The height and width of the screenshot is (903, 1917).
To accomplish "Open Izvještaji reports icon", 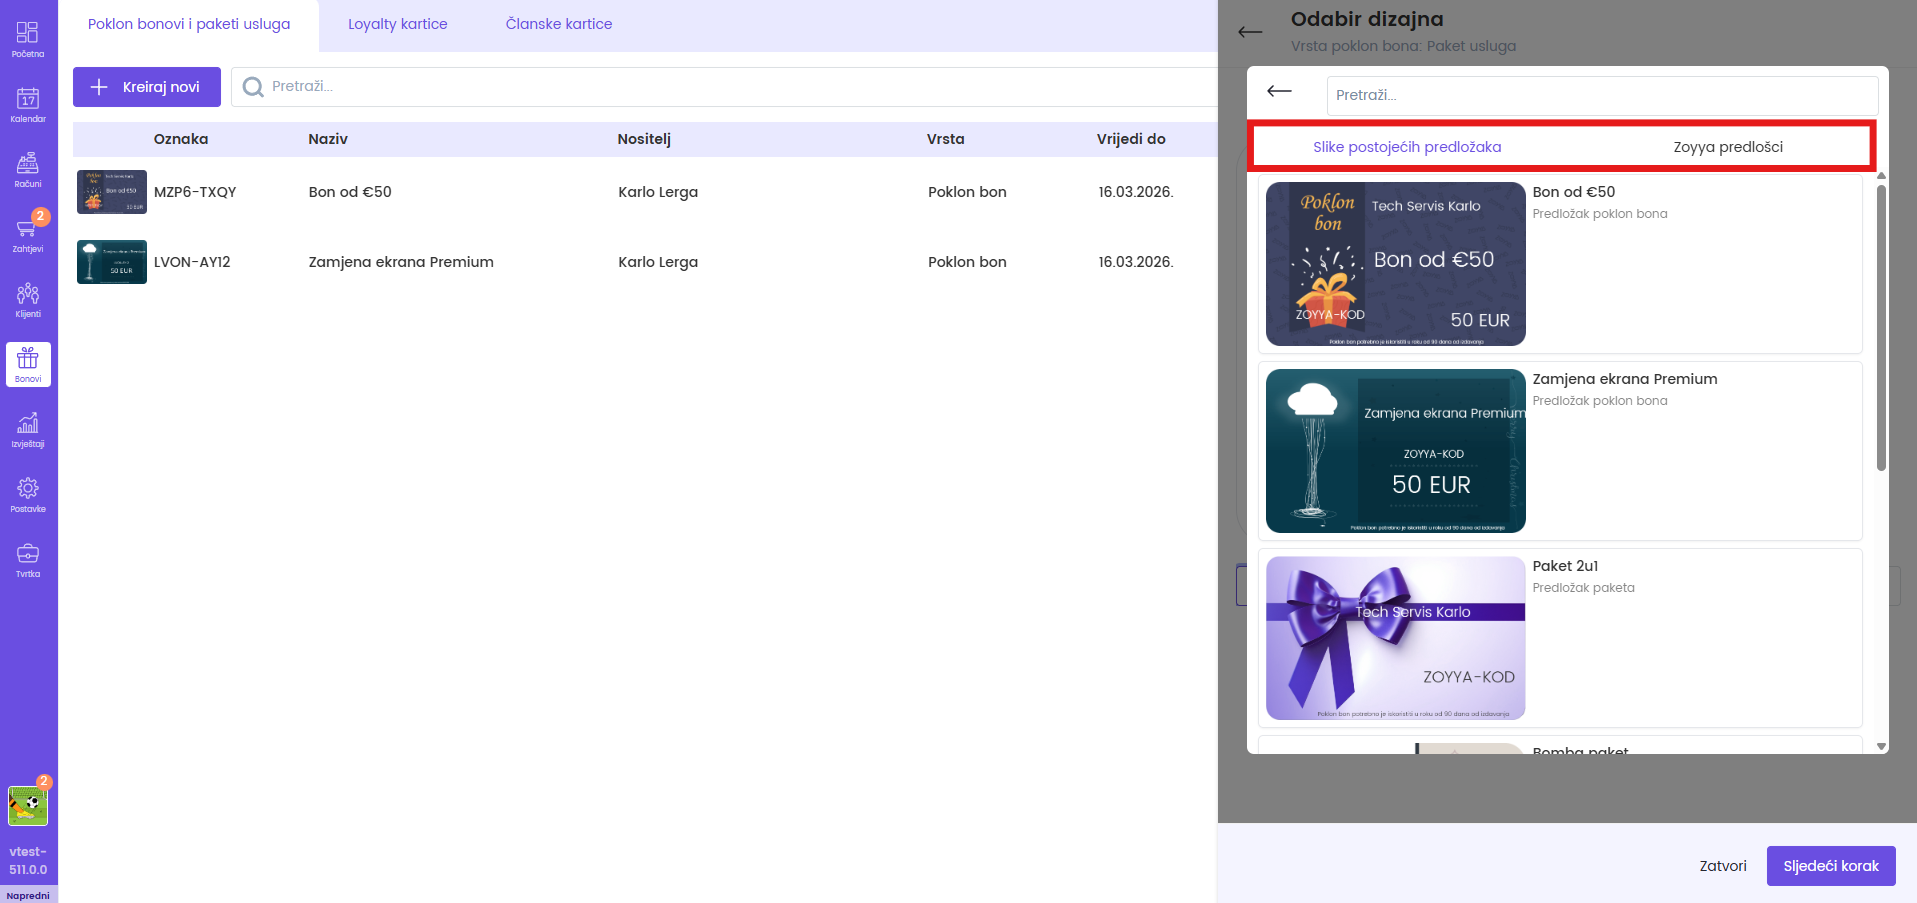I will (x=28, y=429).
